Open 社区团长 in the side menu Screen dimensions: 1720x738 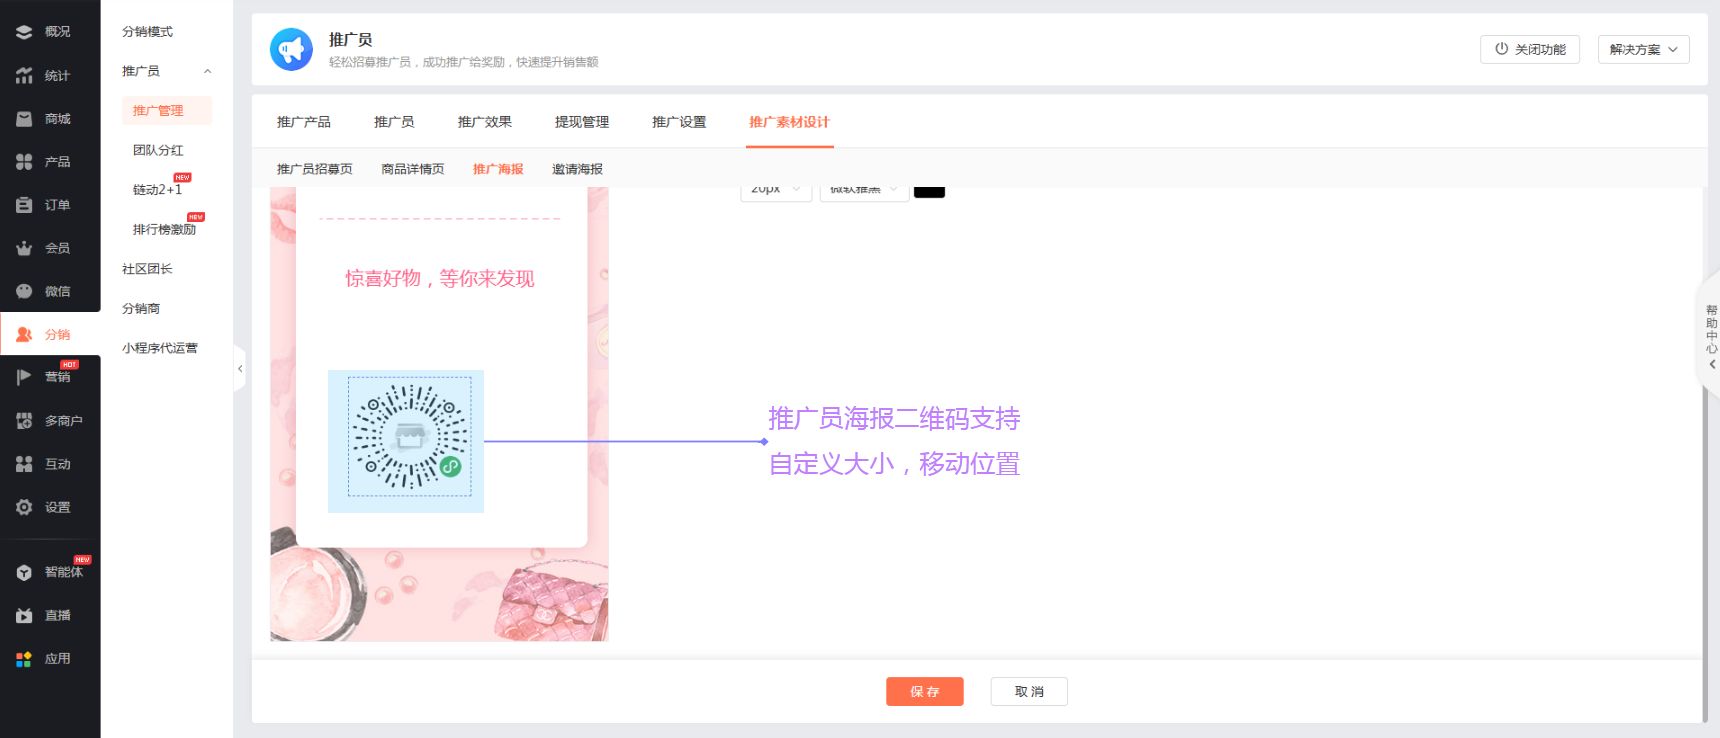[147, 269]
